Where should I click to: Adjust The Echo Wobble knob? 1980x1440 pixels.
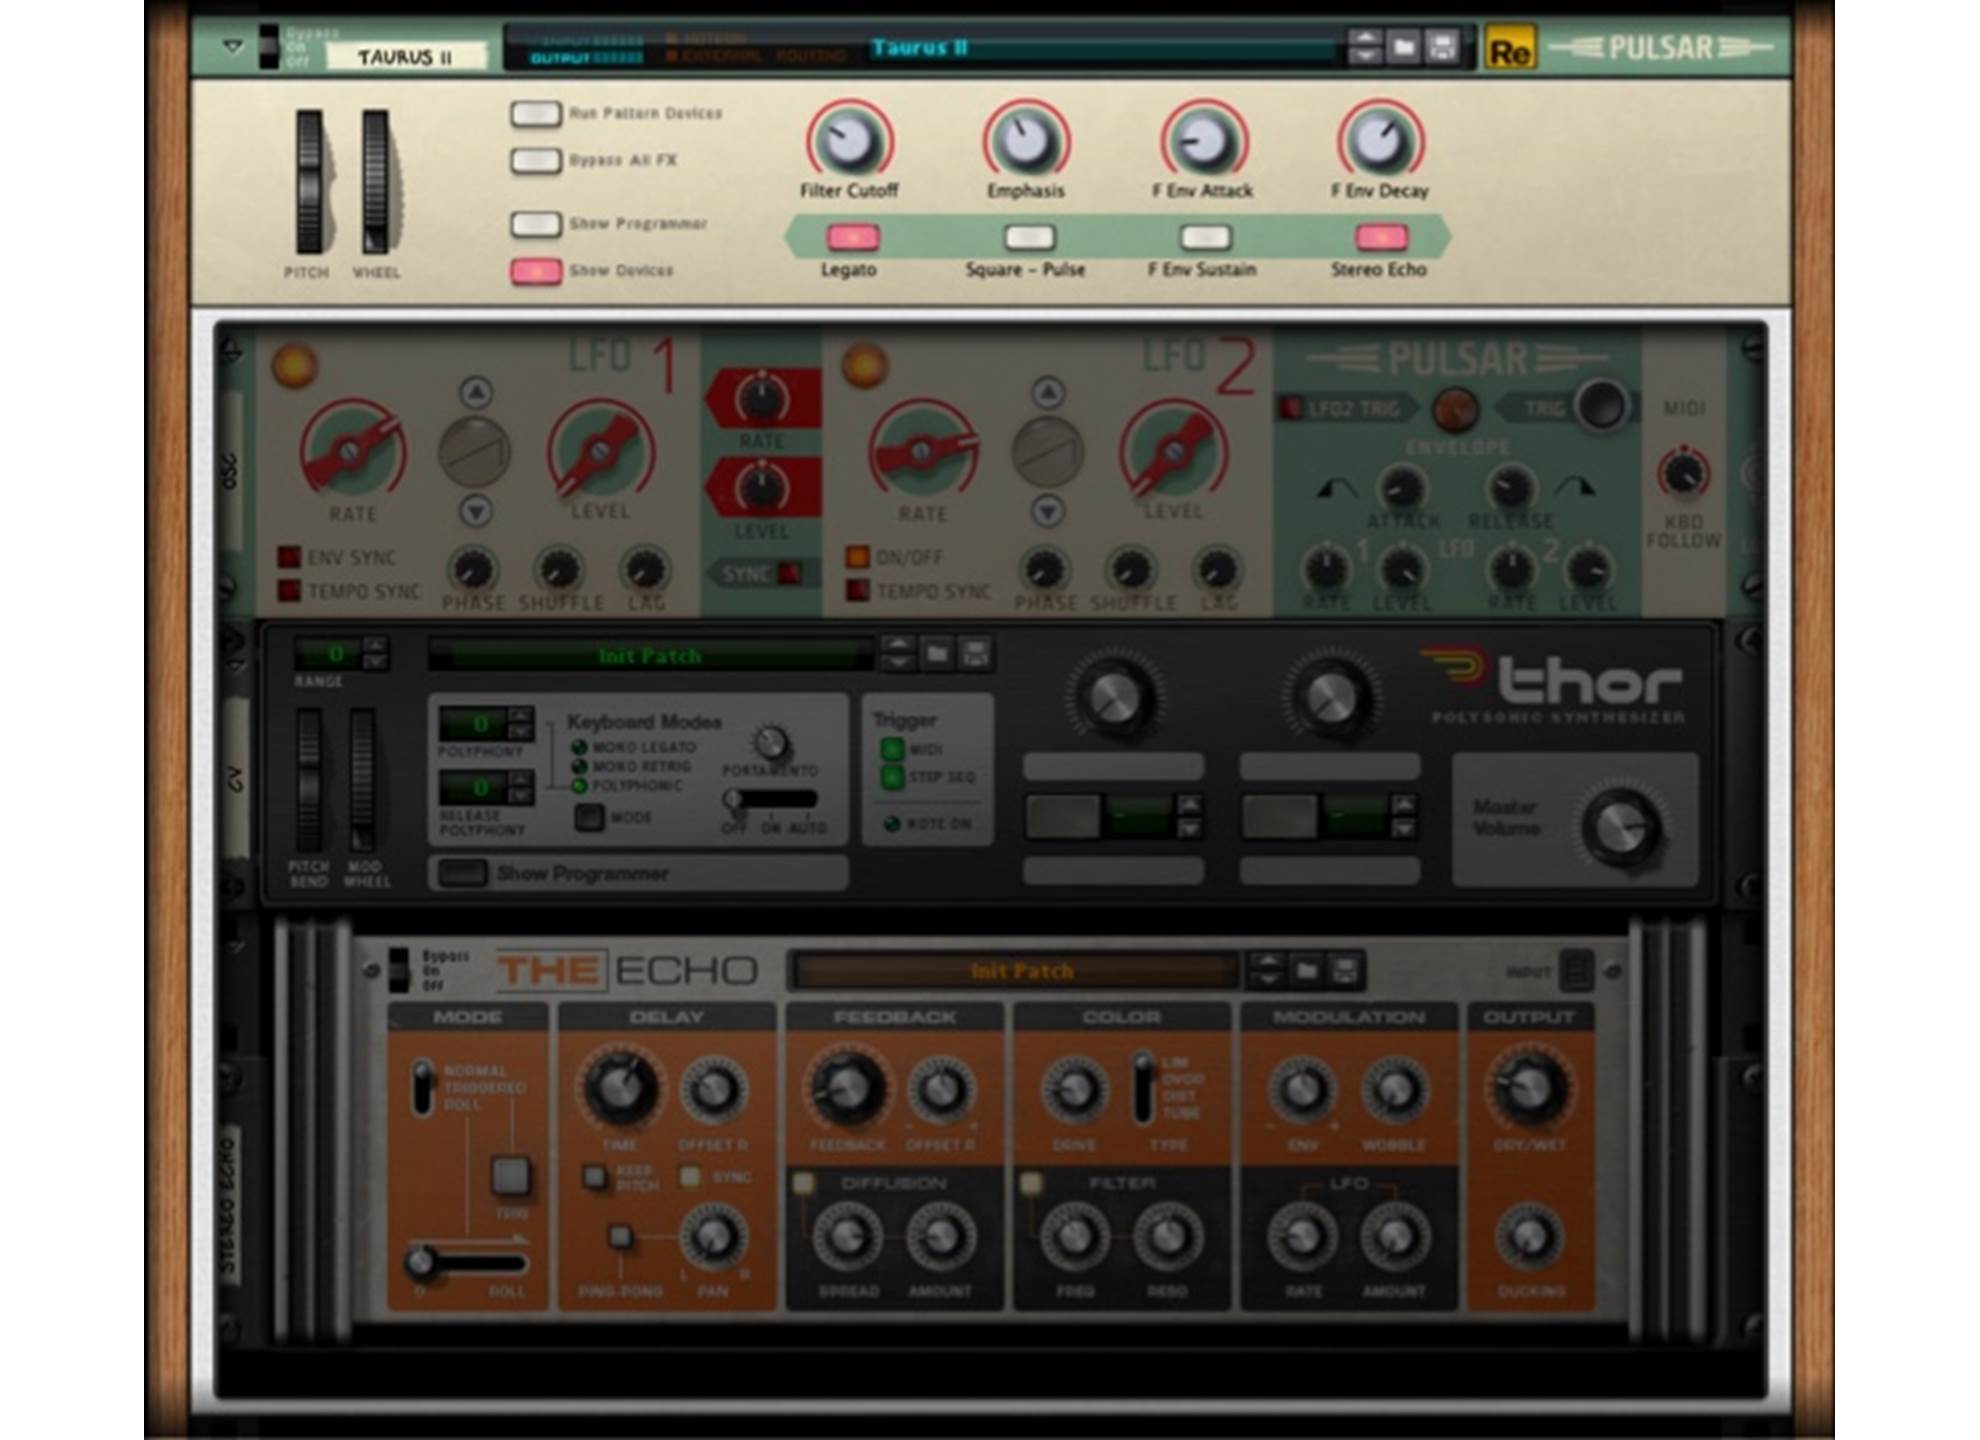click(1393, 1090)
